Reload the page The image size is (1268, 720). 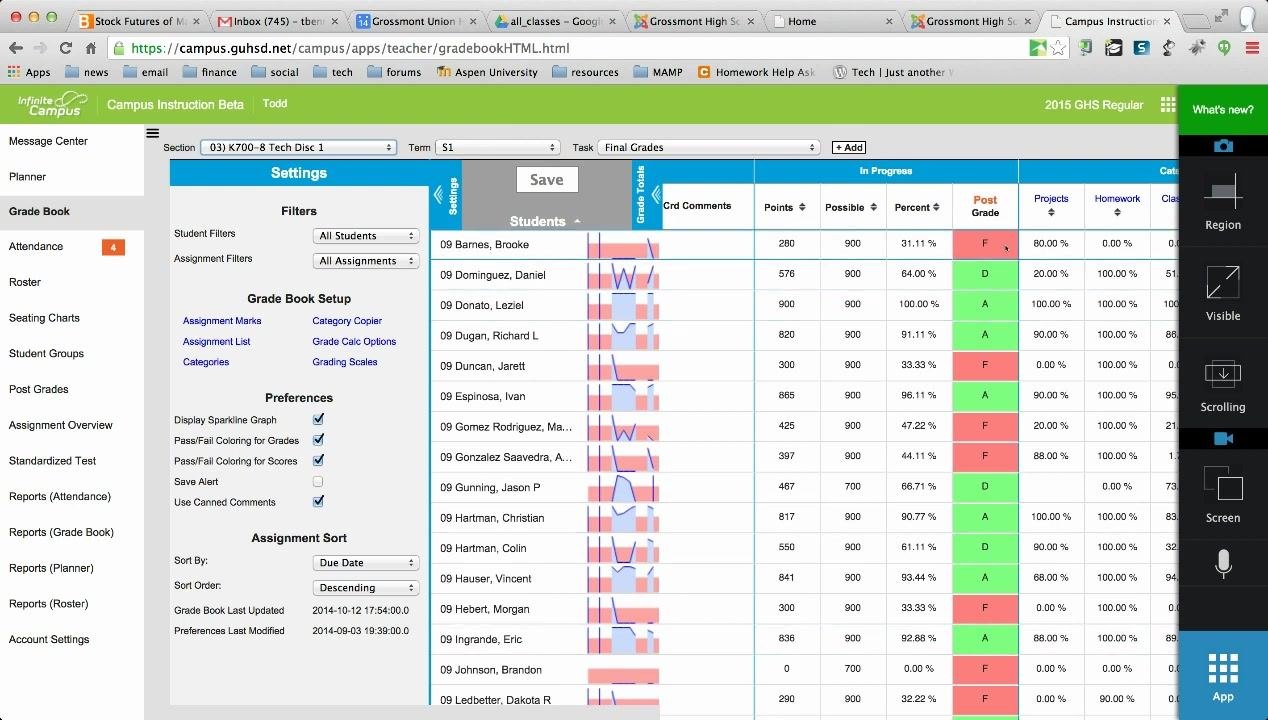(x=65, y=47)
